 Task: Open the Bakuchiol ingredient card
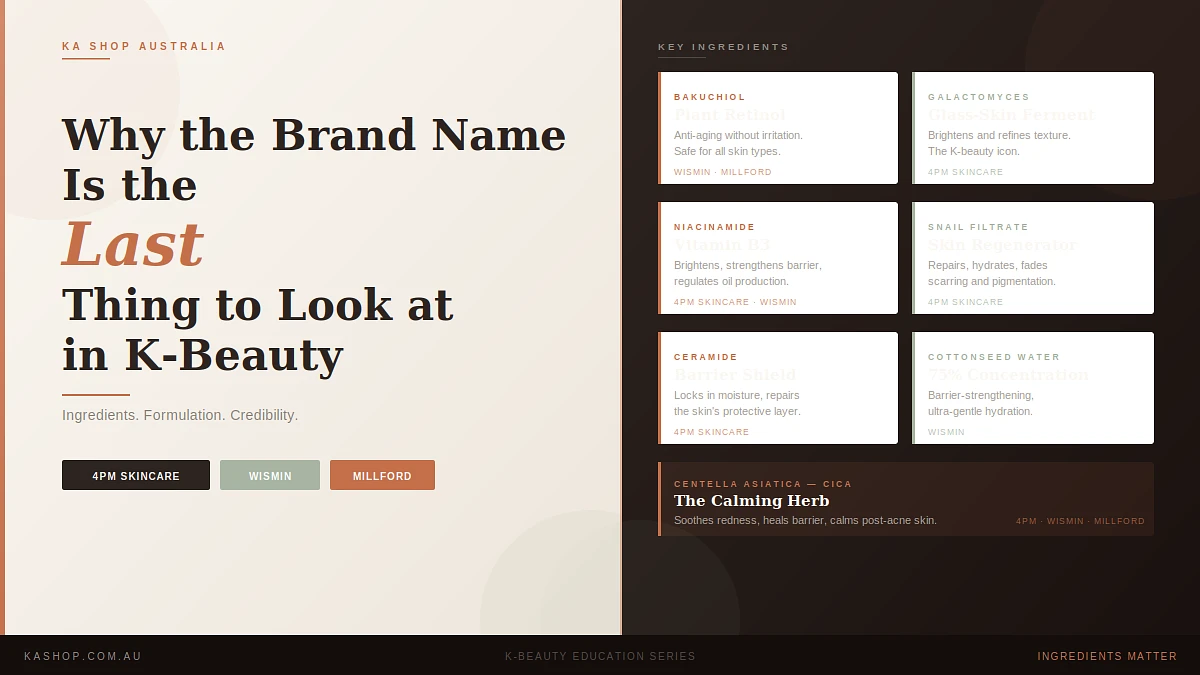coord(778,128)
